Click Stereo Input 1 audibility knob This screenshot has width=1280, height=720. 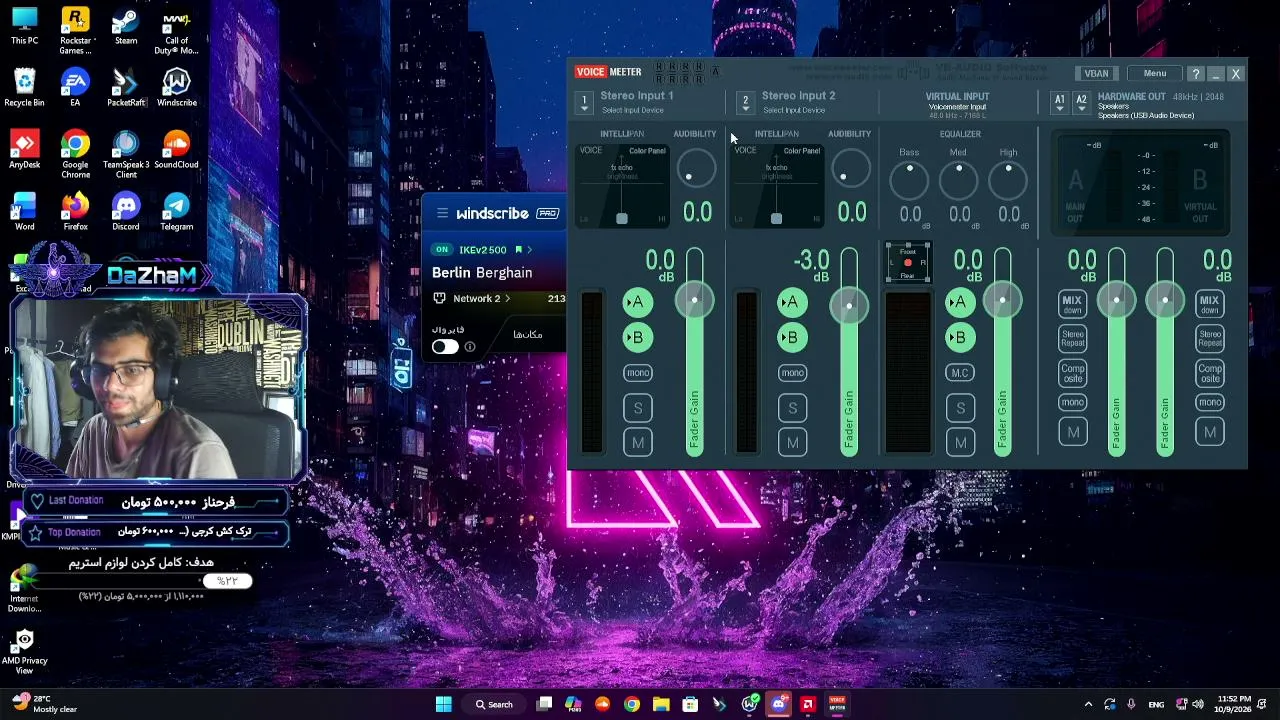[x=696, y=170]
